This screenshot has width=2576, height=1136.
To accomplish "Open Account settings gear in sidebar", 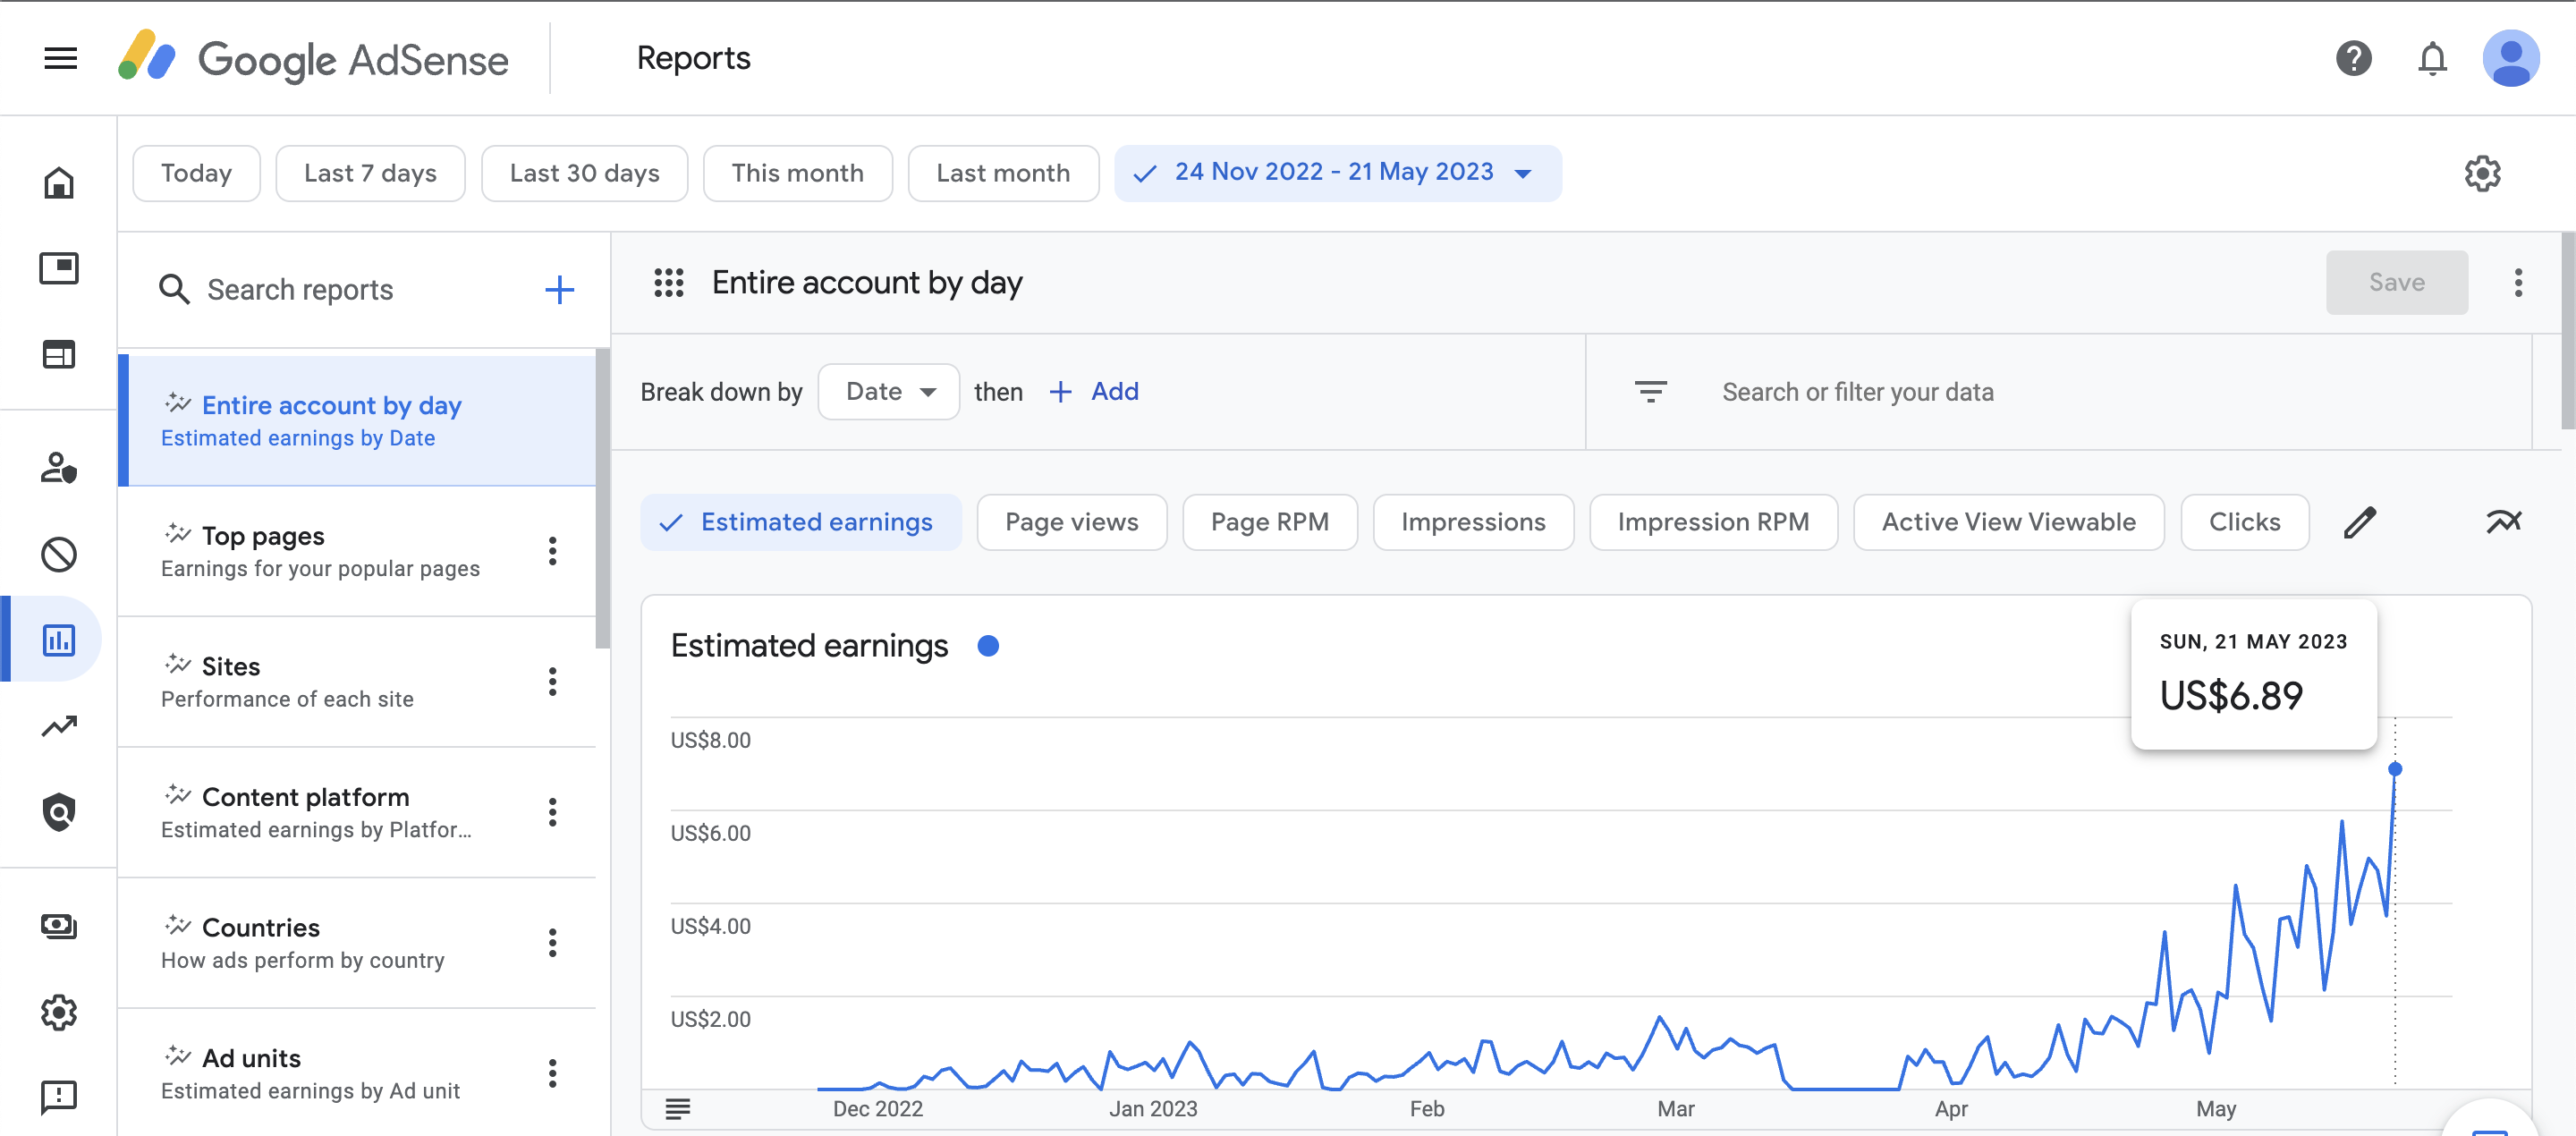I will tap(59, 1012).
